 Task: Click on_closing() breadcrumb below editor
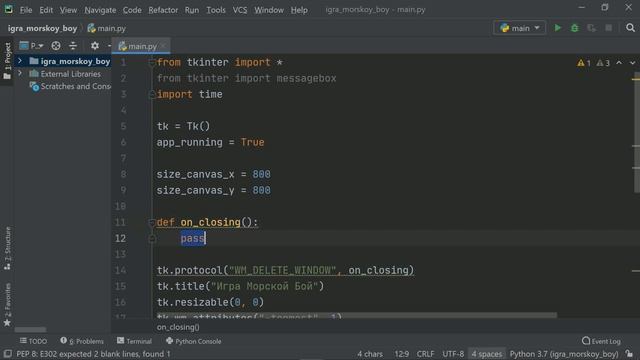pos(178,327)
